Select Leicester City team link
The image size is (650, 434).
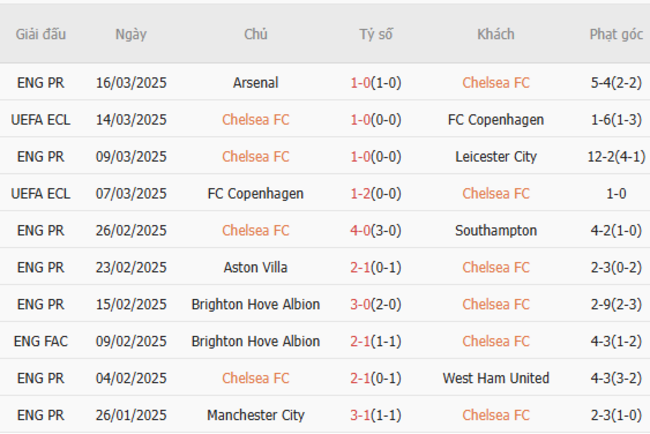pyautogui.click(x=496, y=157)
